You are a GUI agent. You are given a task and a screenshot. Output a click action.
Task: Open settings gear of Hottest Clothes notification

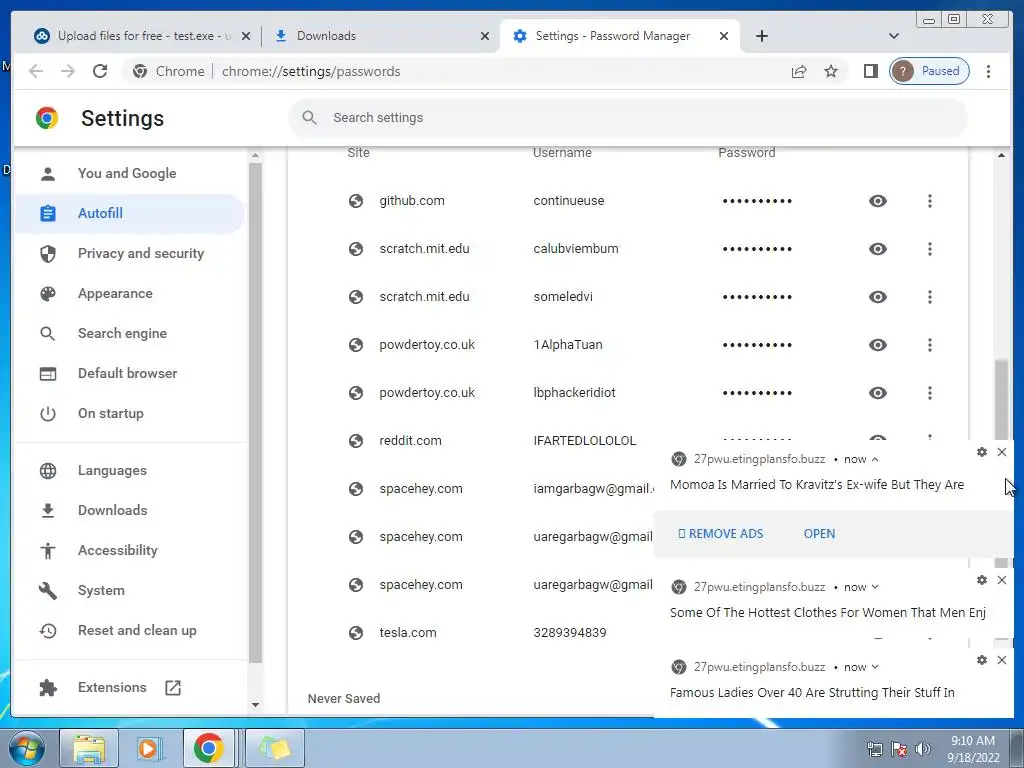point(982,580)
